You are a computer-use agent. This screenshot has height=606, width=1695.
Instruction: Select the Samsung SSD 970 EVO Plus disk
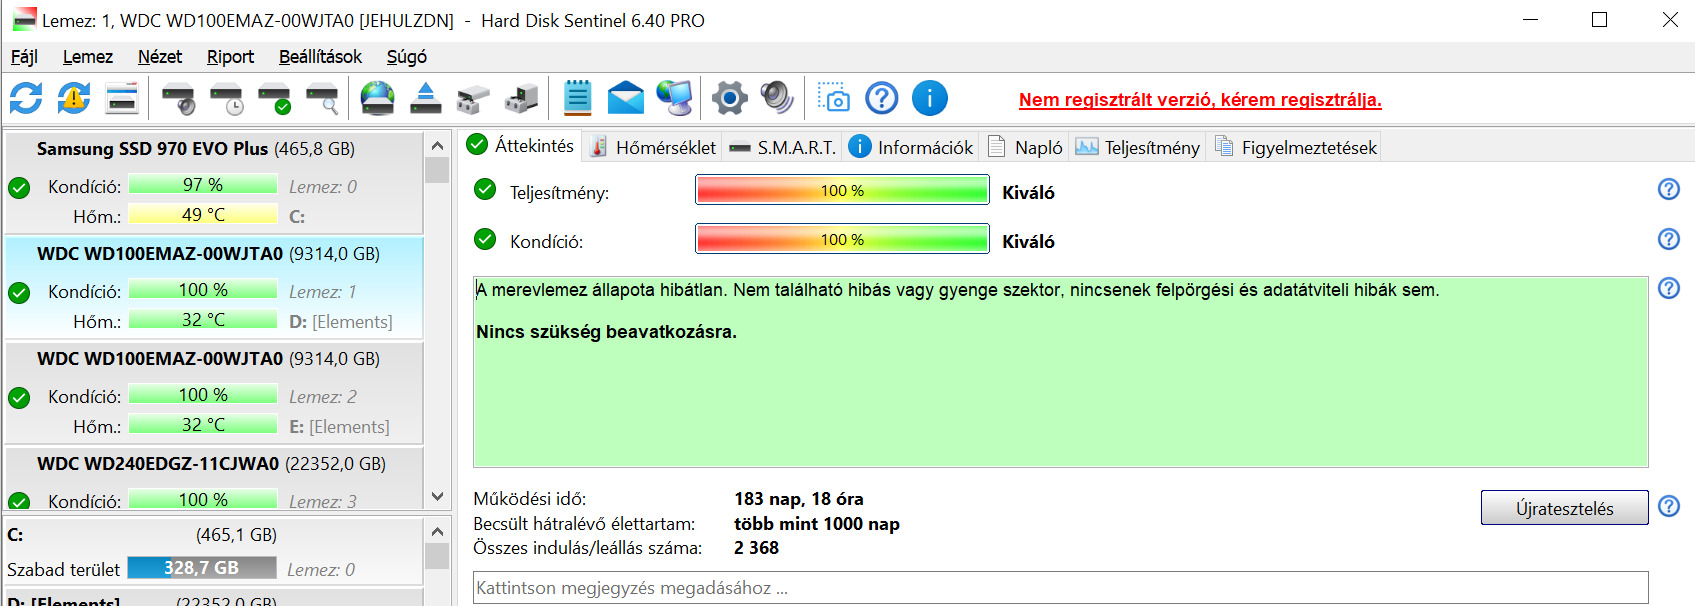214,183
